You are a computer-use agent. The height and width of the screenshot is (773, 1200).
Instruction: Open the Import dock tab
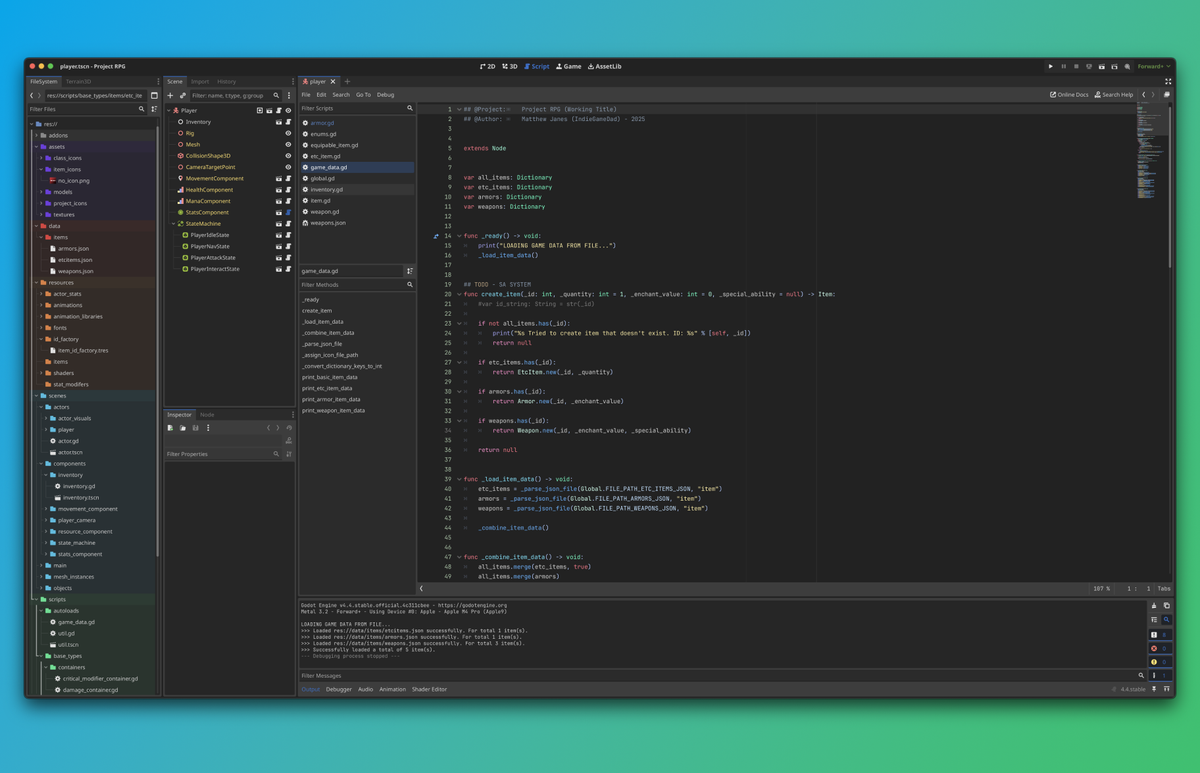click(200, 82)
